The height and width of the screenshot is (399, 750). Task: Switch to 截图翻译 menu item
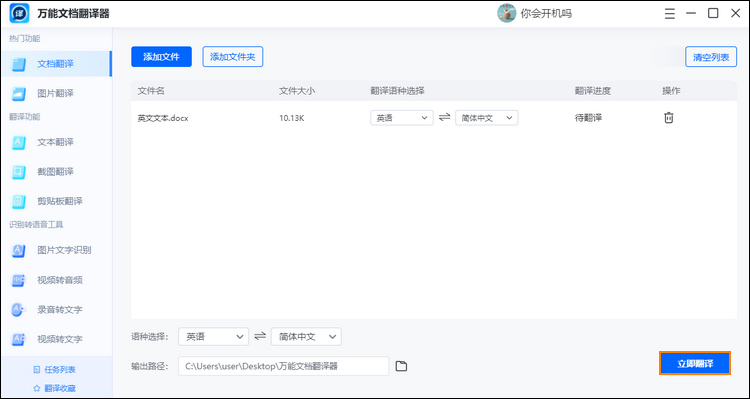[55, 171]
